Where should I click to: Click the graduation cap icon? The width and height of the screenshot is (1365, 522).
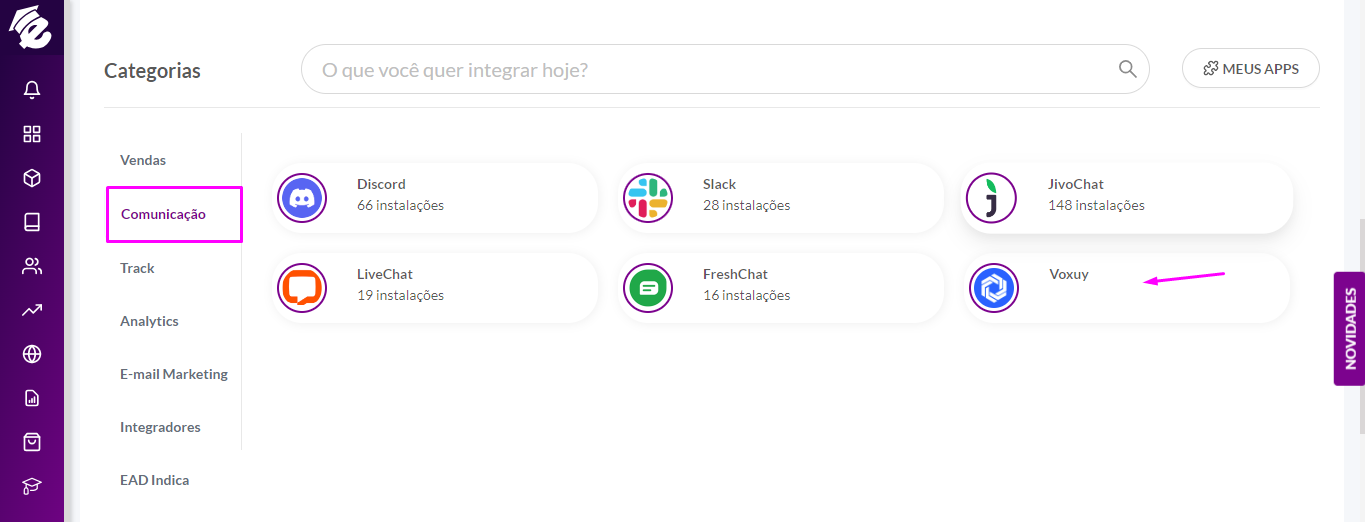(x=32, y=486)
